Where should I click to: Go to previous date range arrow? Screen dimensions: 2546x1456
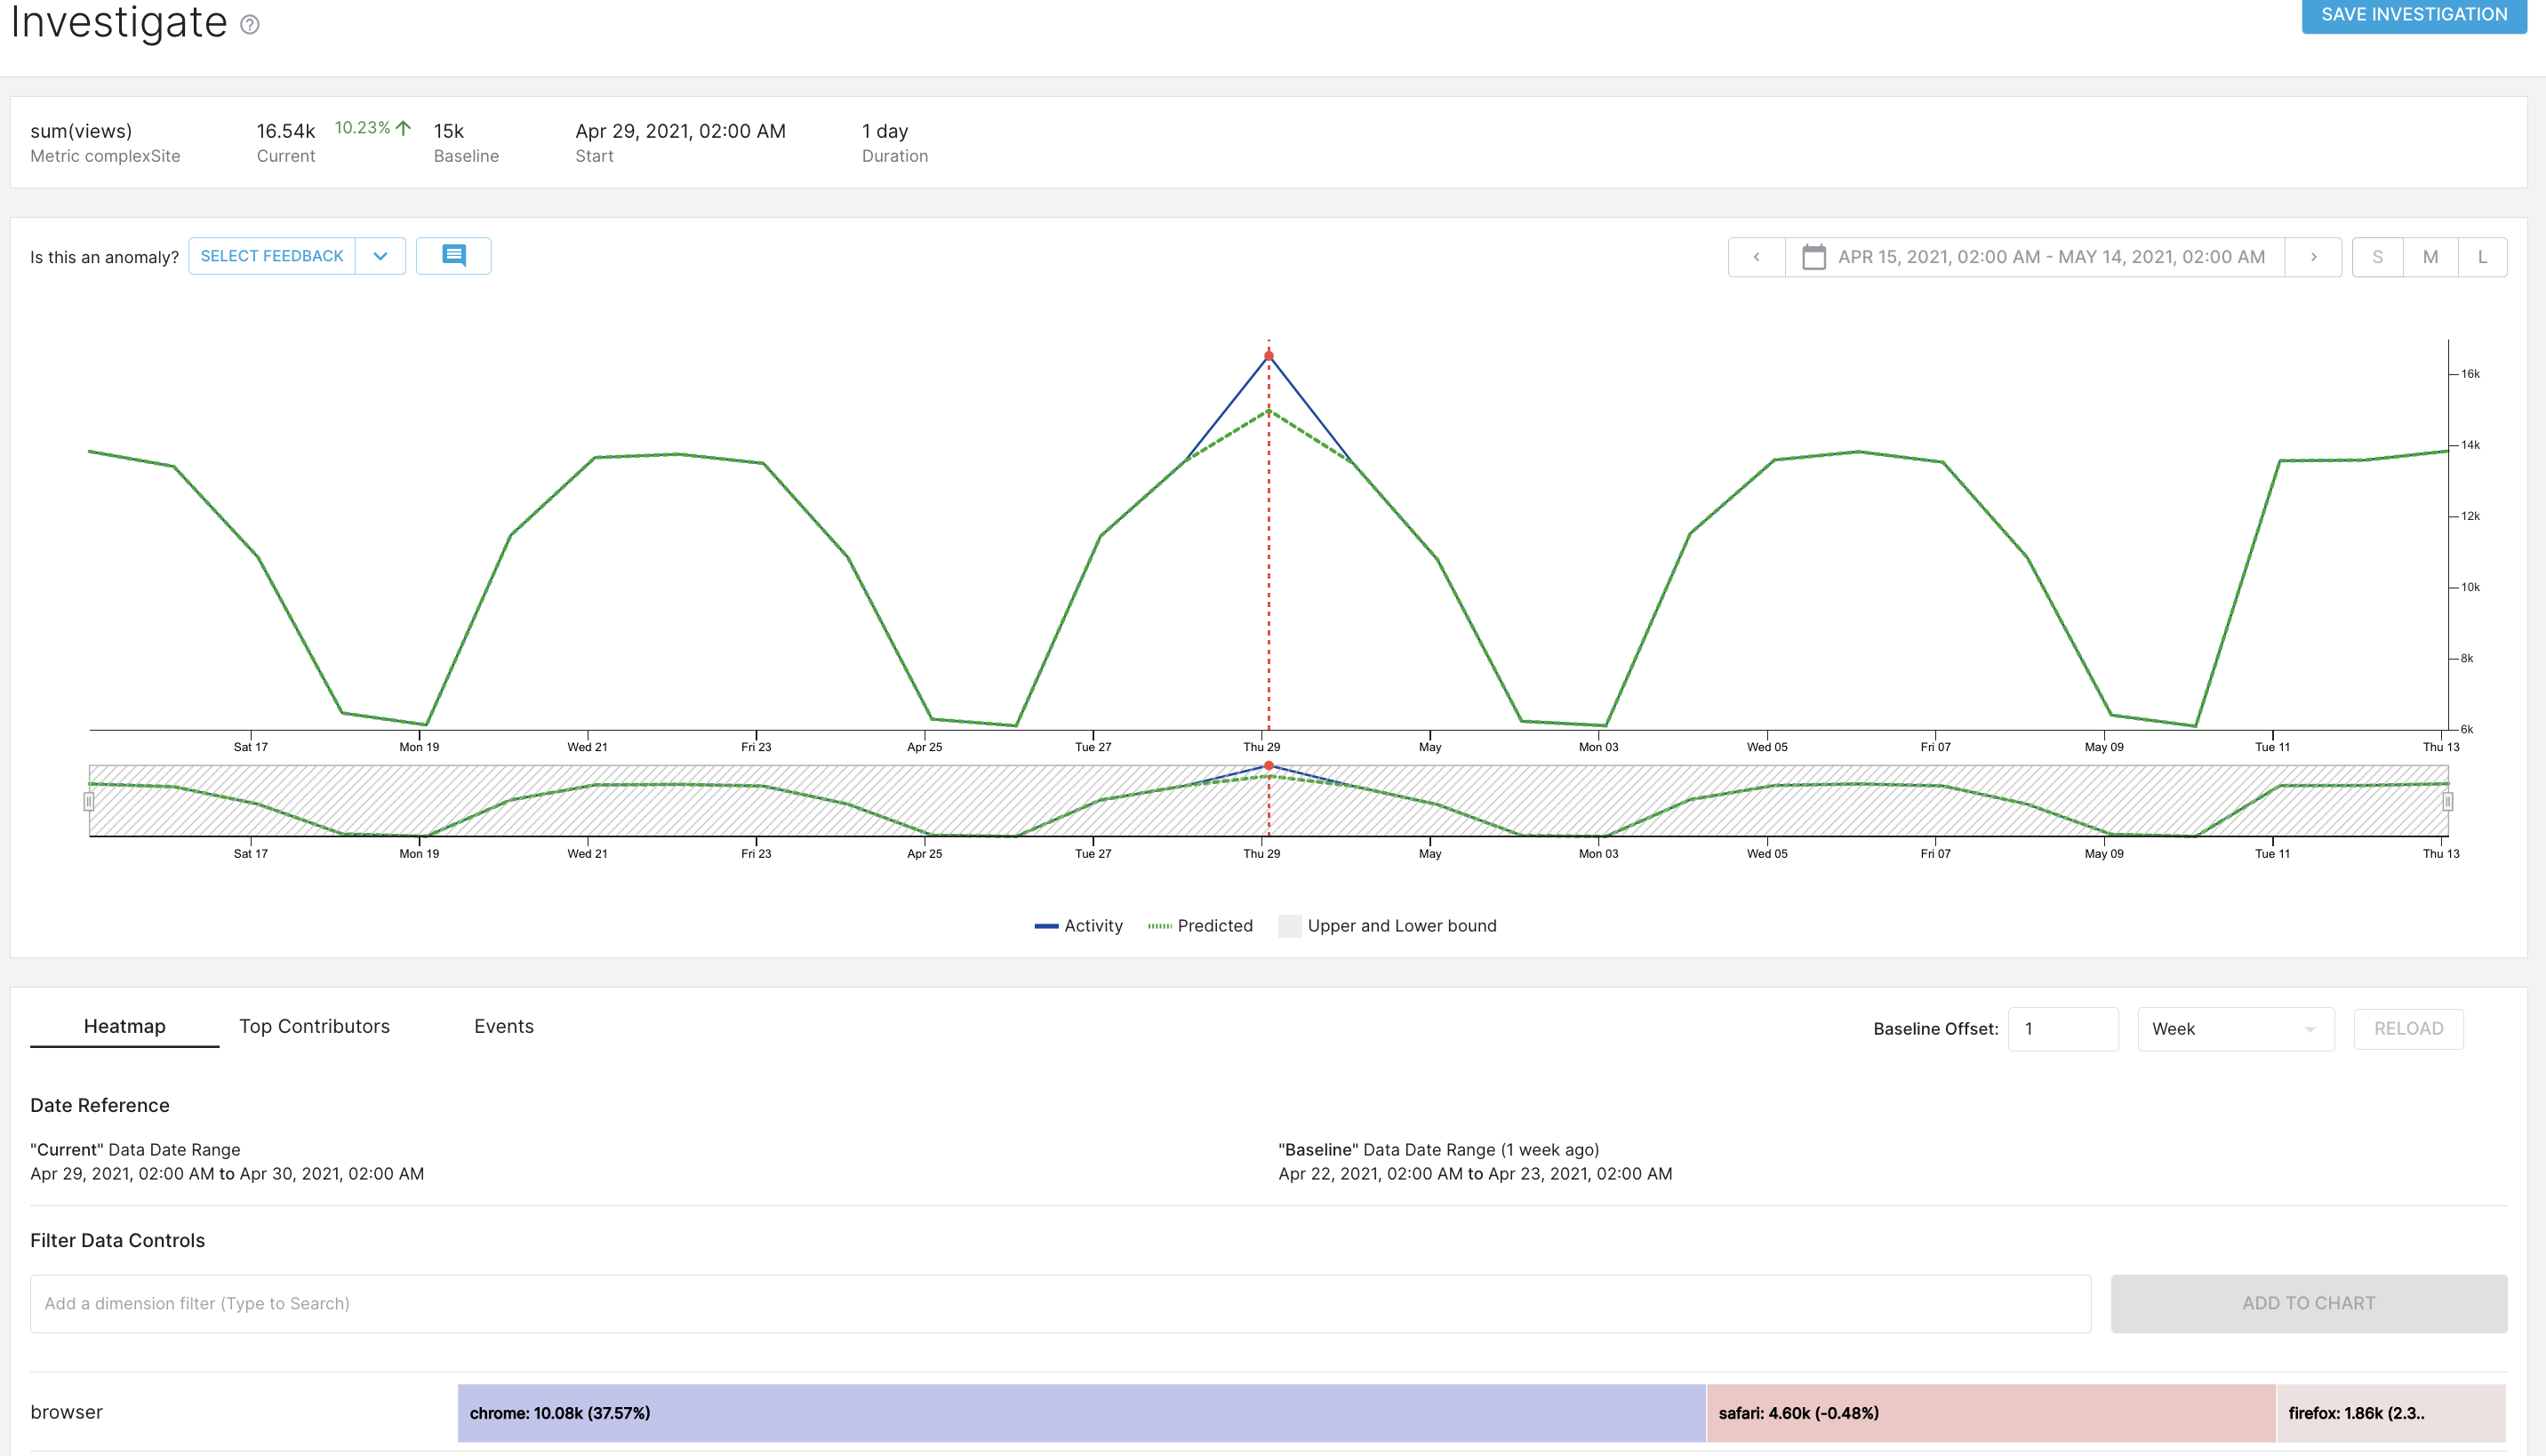click(x=1756, y=257)
